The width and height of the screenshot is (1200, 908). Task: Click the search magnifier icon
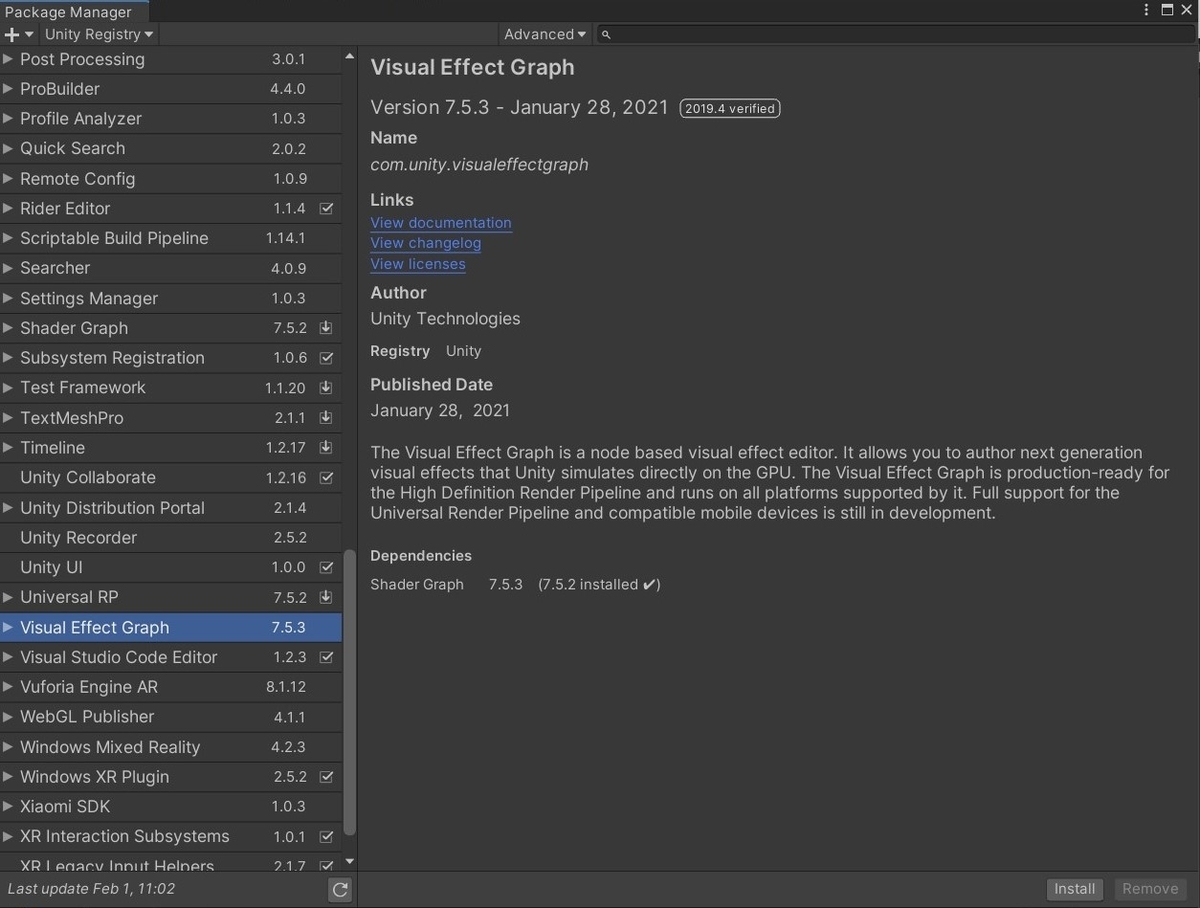point(606,34)
